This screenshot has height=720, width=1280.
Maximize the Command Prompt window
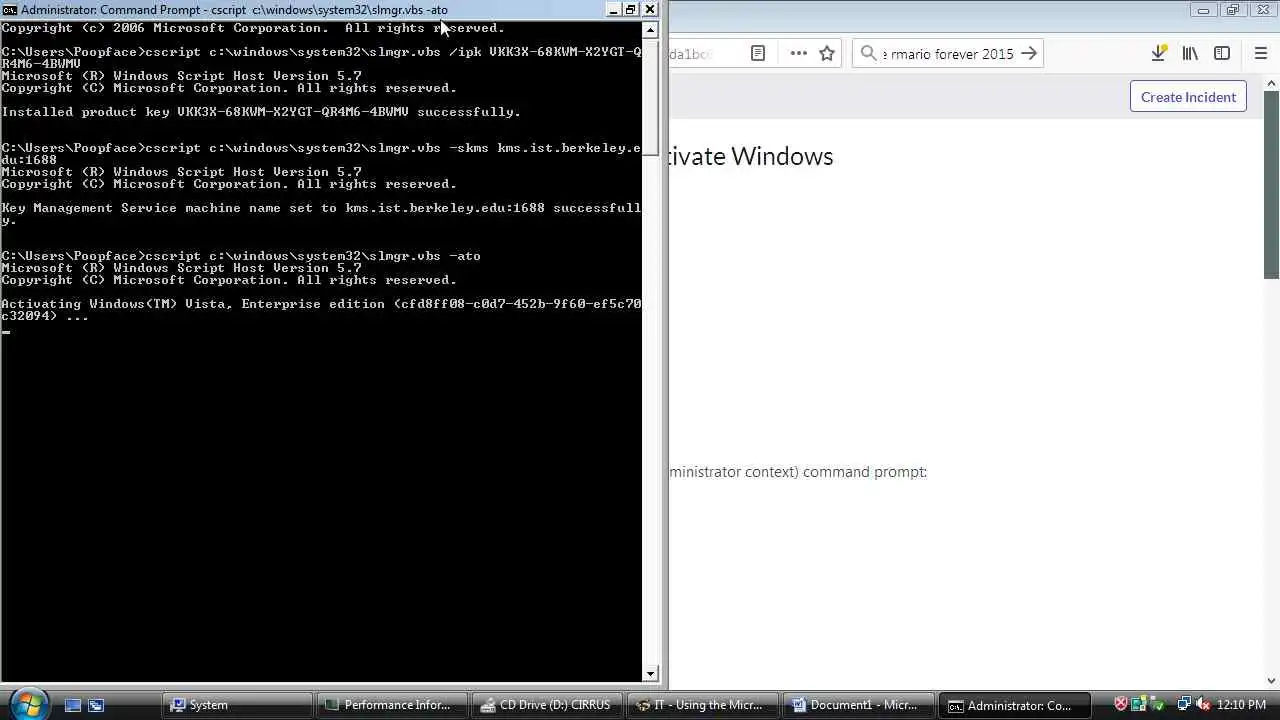631,10
